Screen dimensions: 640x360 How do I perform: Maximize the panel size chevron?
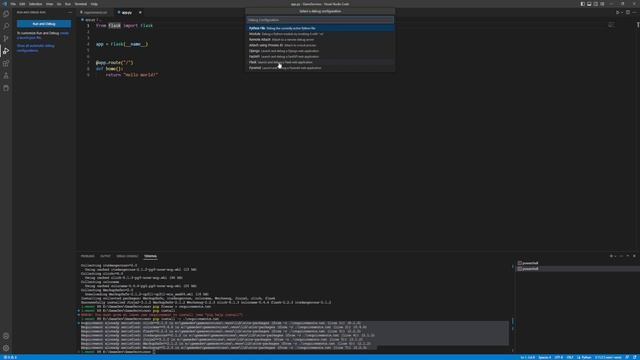628,256
